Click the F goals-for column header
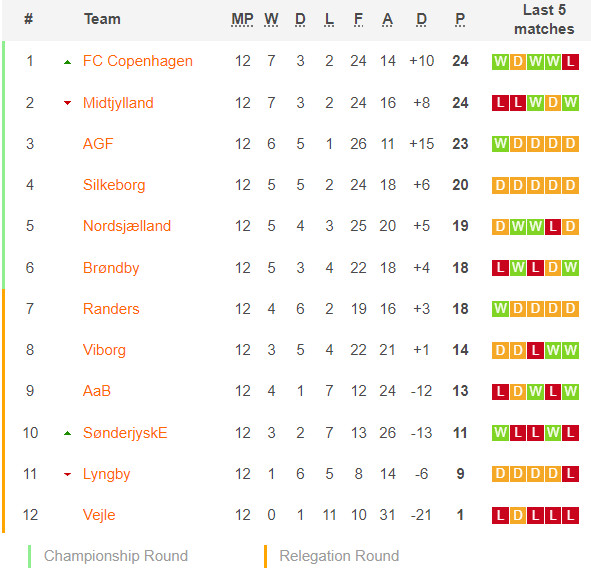 coord(358,19)
